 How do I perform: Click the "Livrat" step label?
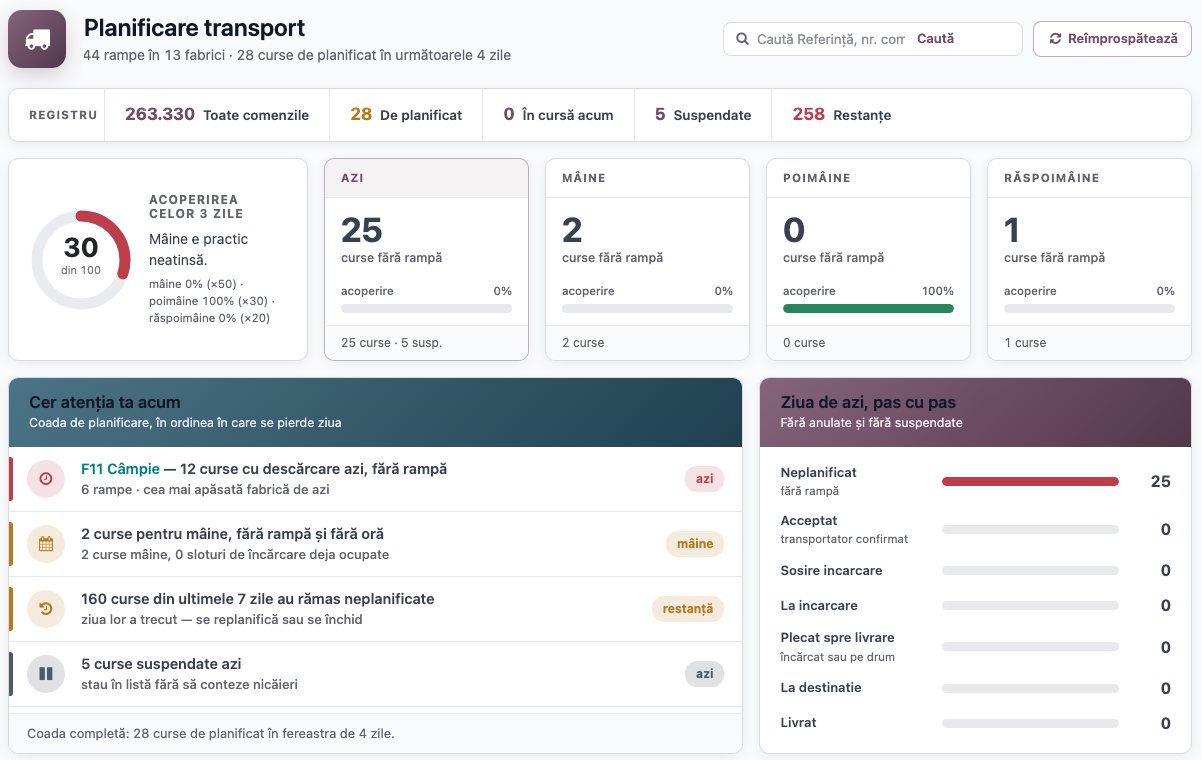point(798,723)
